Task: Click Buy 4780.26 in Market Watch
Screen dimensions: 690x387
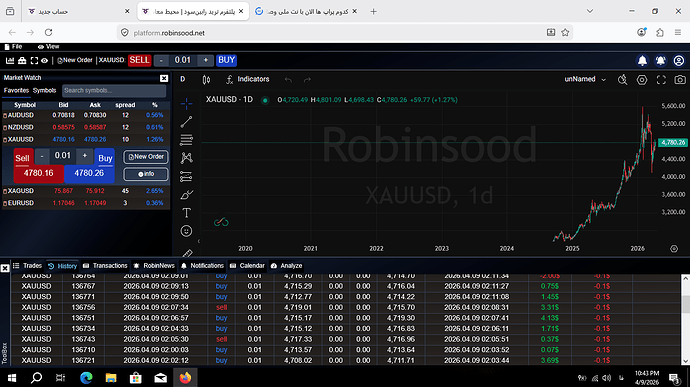Action: coord(89,173)
